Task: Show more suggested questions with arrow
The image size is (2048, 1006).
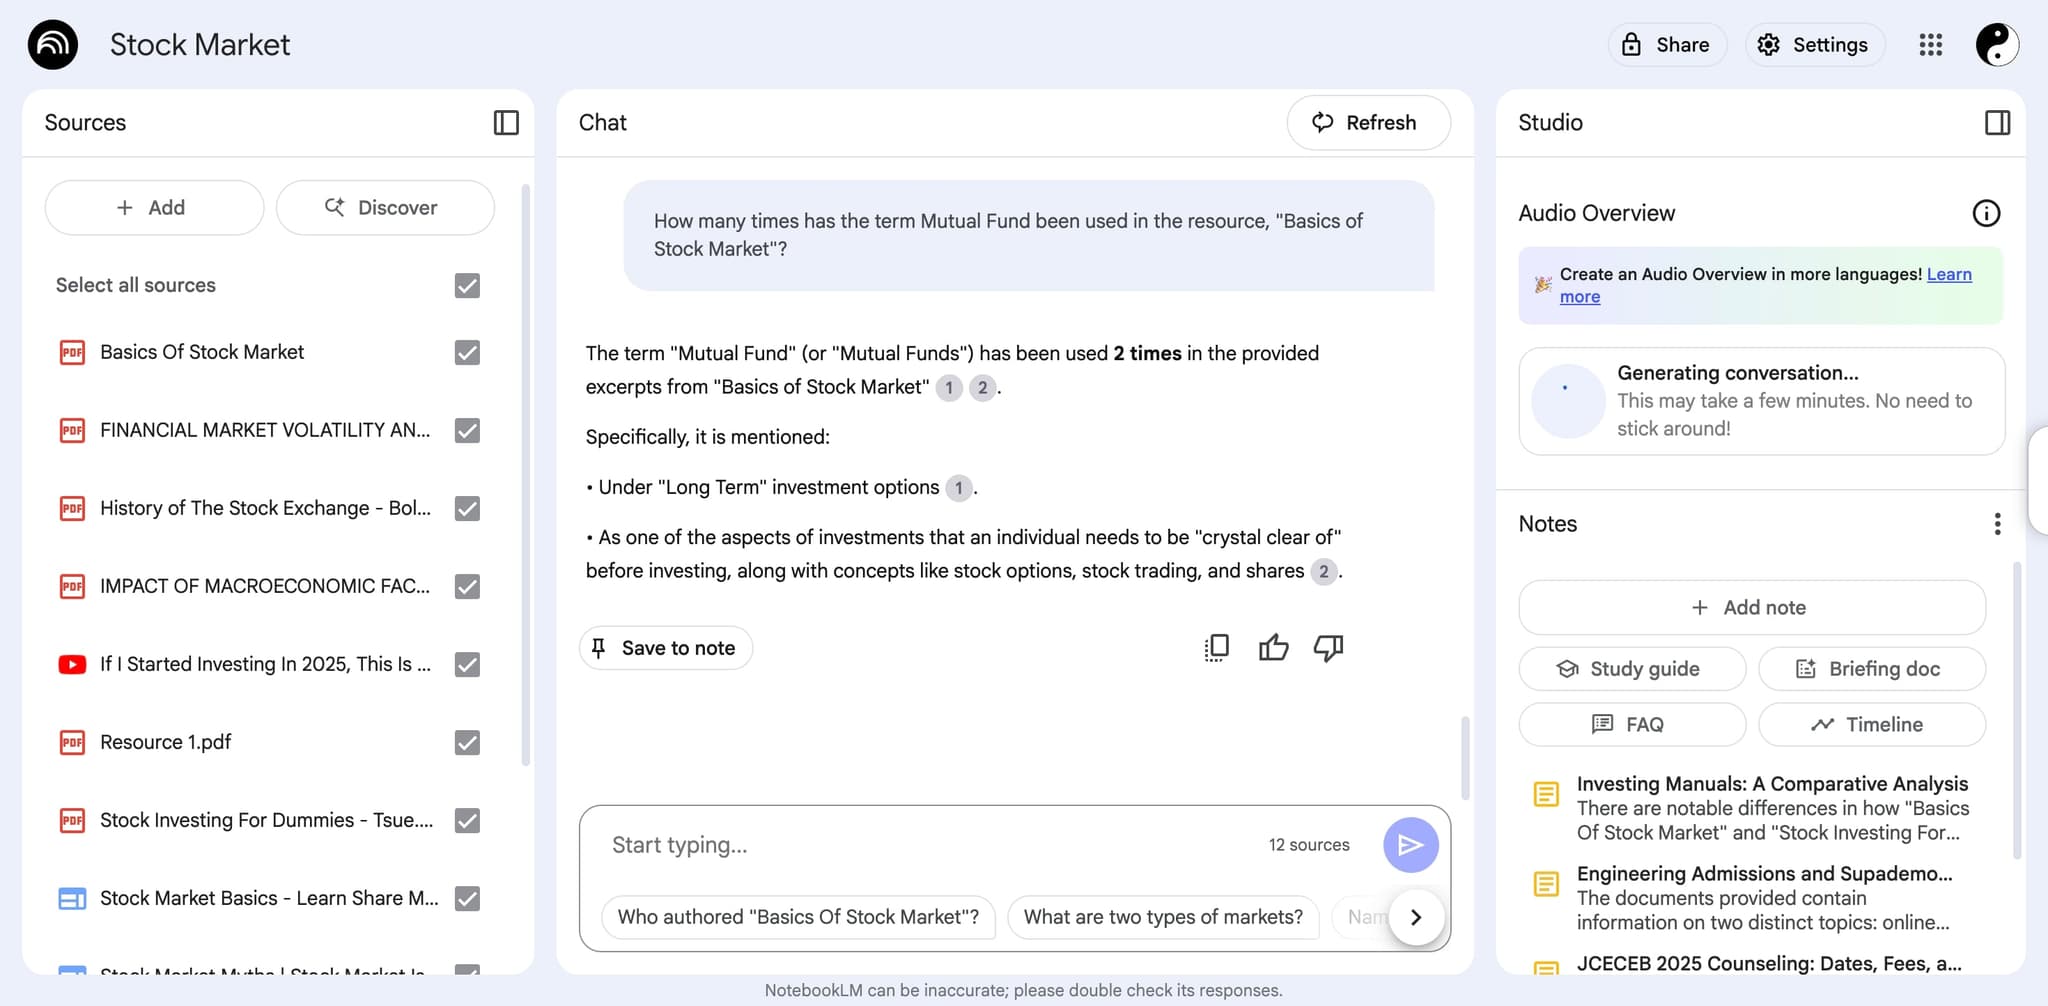Action: pos(1415,917)
